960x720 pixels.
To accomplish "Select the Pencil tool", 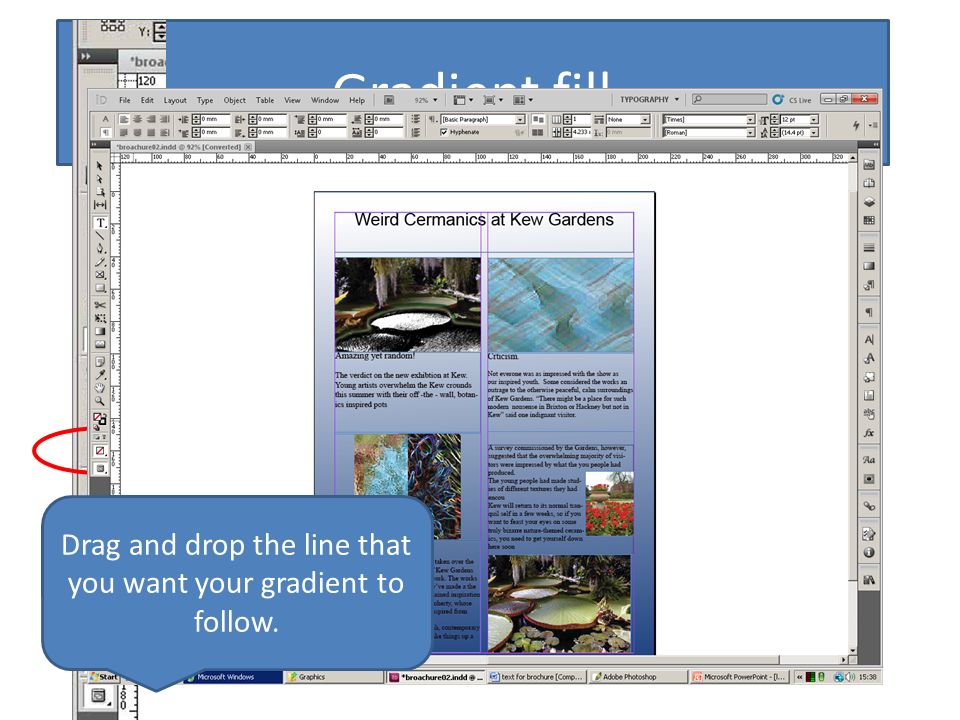I will [x=100, y=262].
